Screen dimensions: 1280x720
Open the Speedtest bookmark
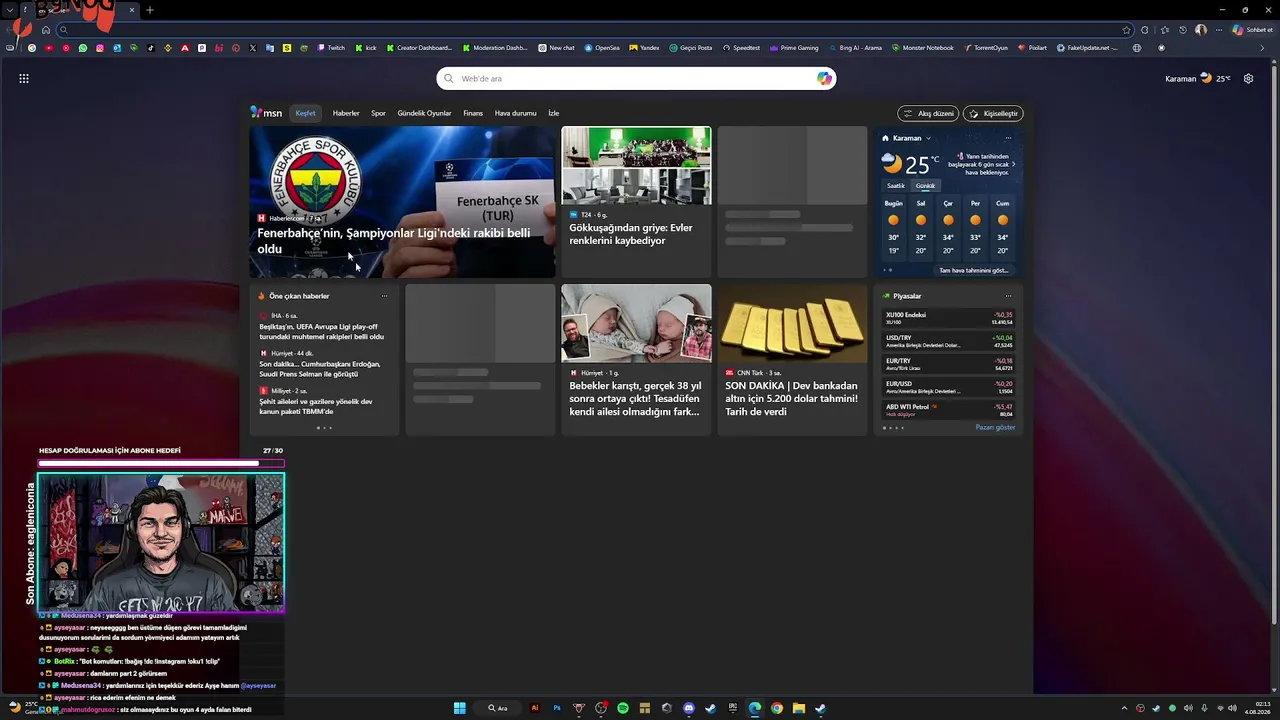coord(741,48)
